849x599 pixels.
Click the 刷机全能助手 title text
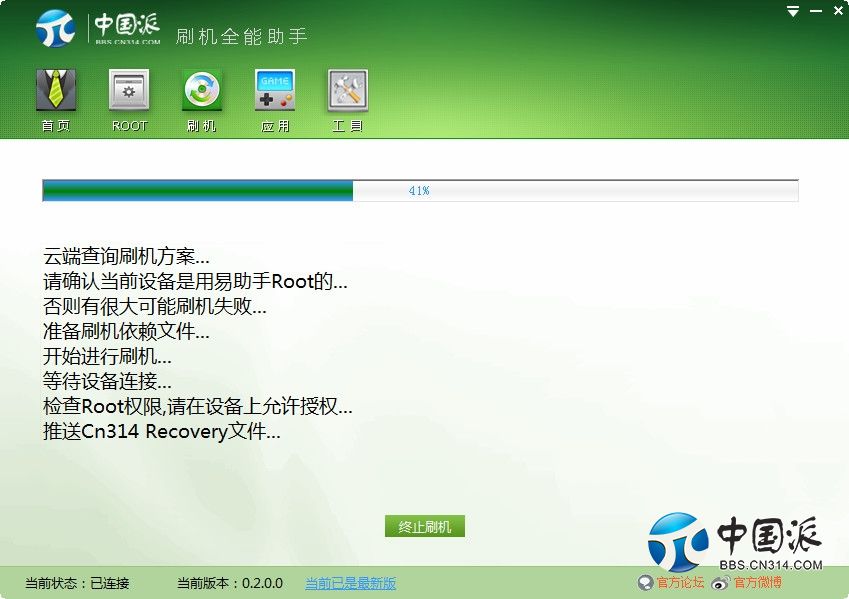(241, 36)
